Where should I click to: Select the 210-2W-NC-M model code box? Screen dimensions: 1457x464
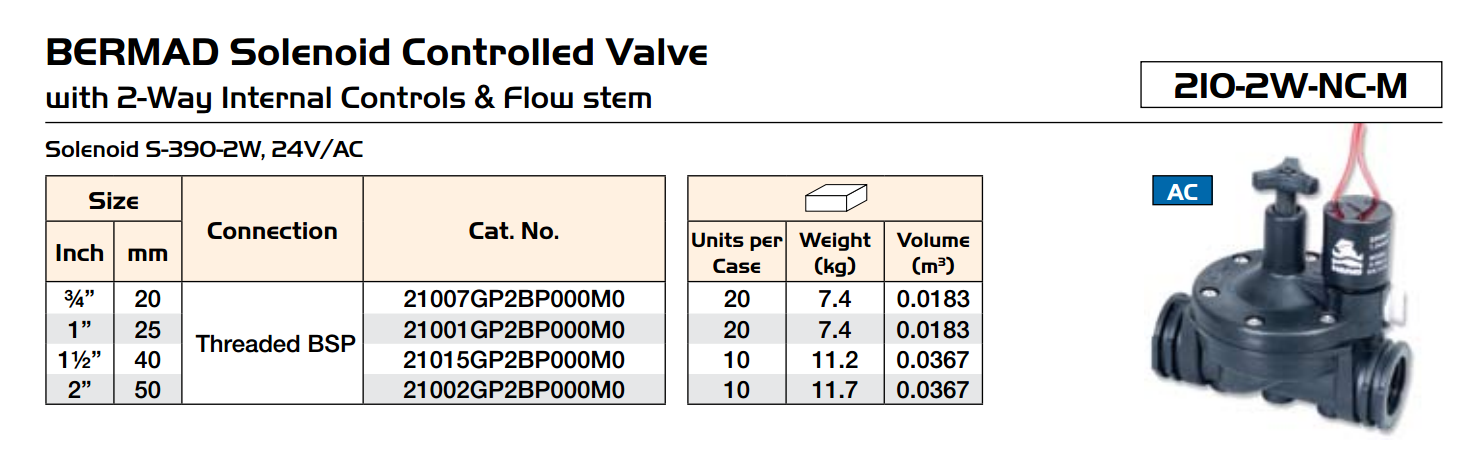1291,86
